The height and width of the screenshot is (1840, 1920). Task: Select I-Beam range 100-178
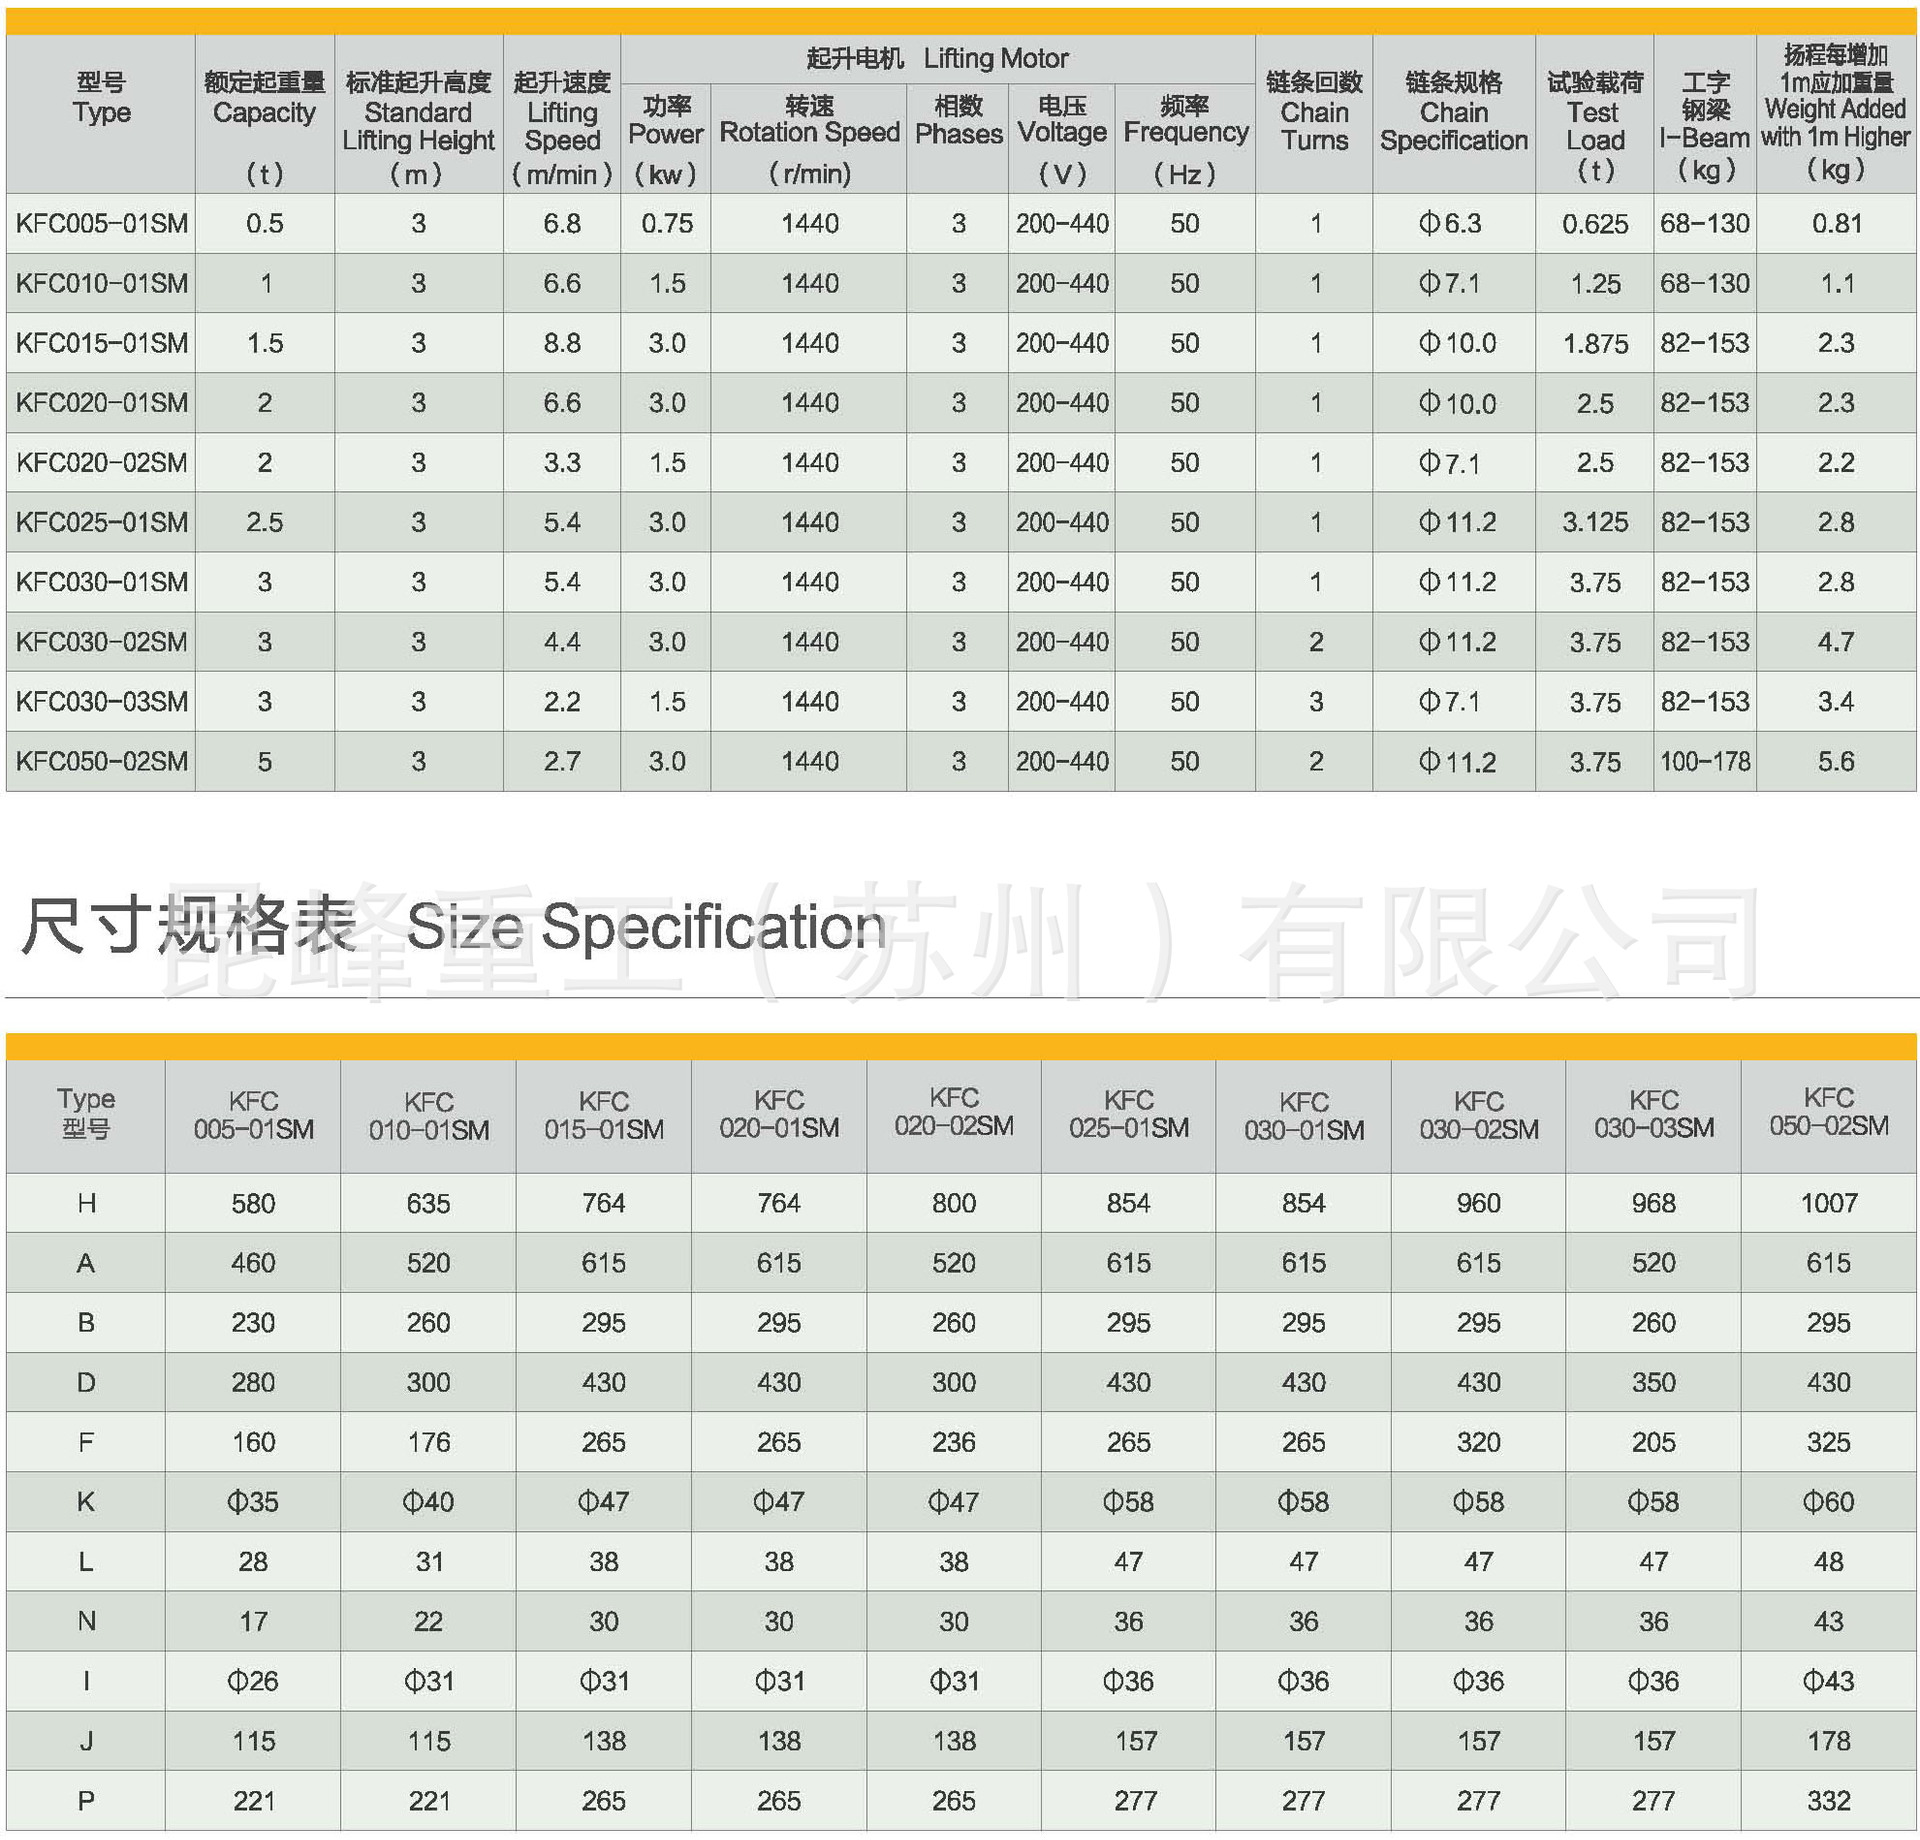(x=1705, y=762)
